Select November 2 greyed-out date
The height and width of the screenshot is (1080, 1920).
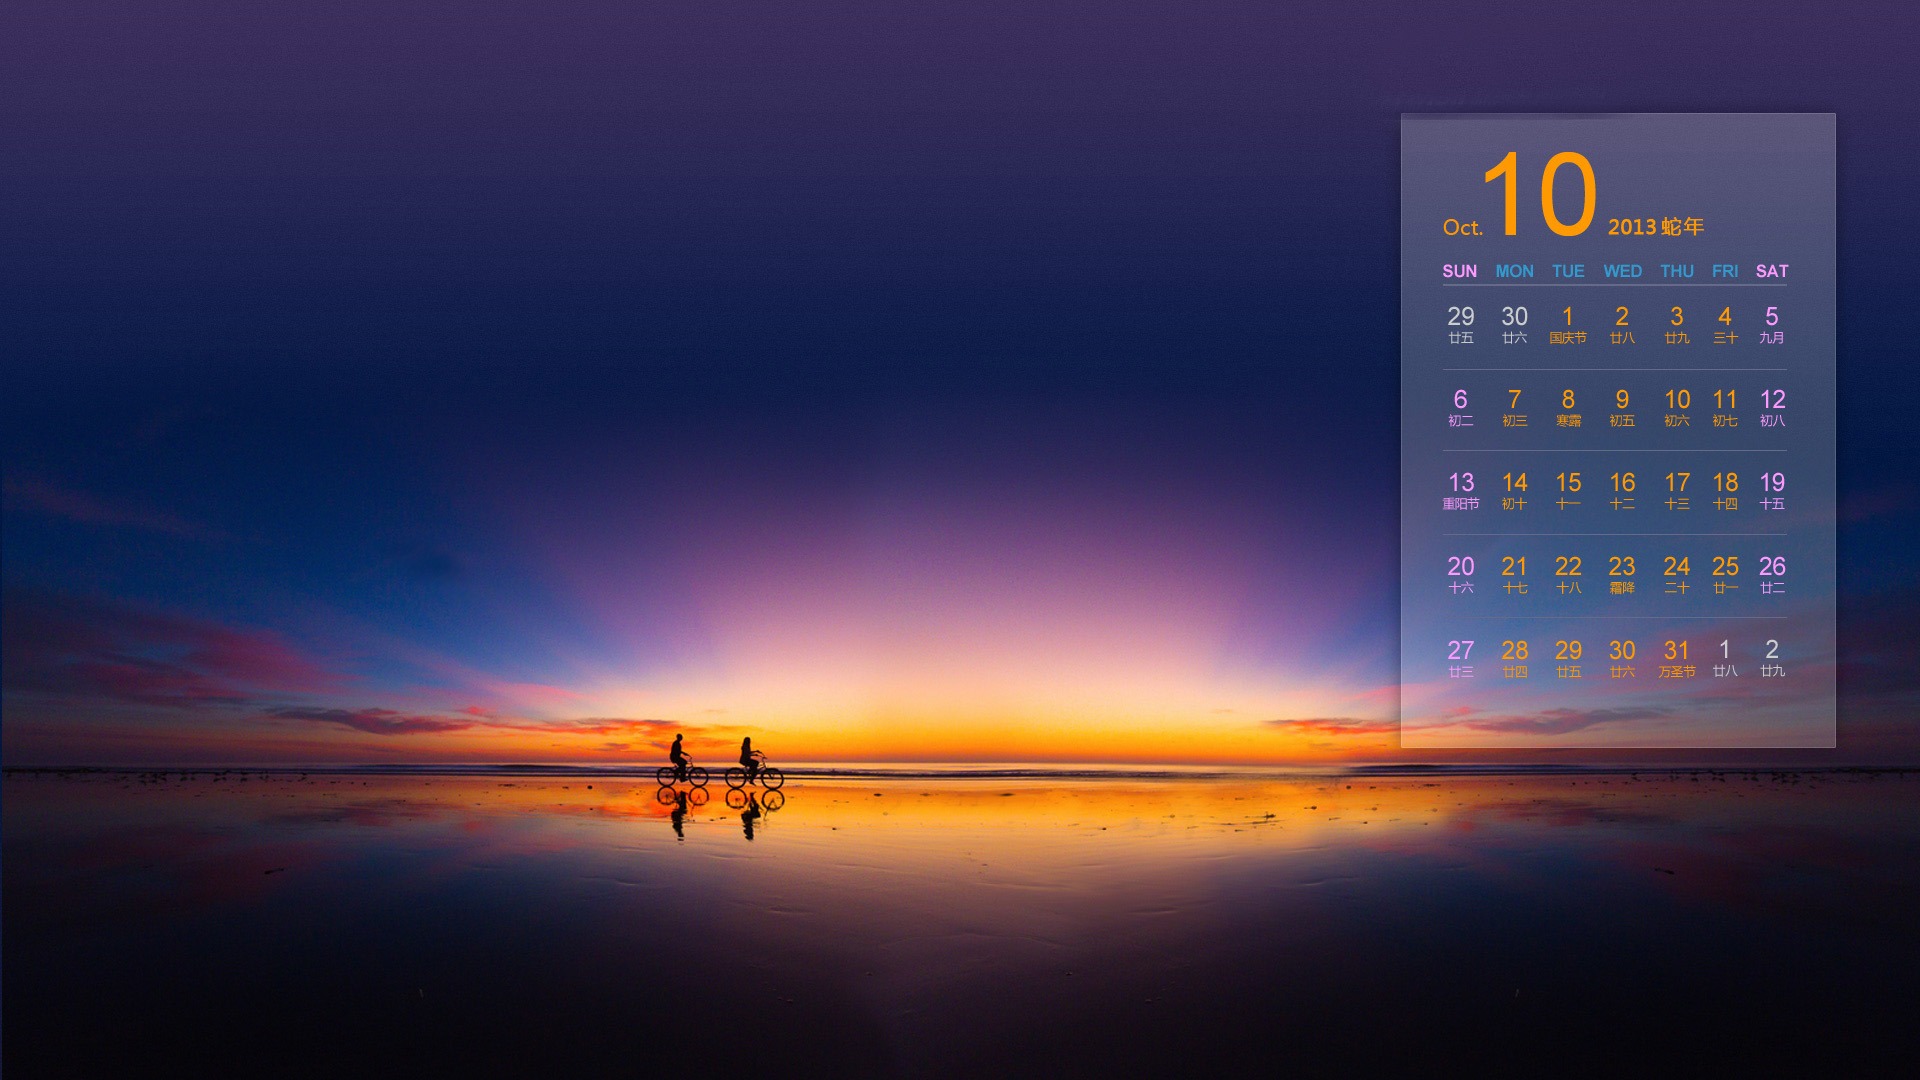click(x=1771, y=657)
